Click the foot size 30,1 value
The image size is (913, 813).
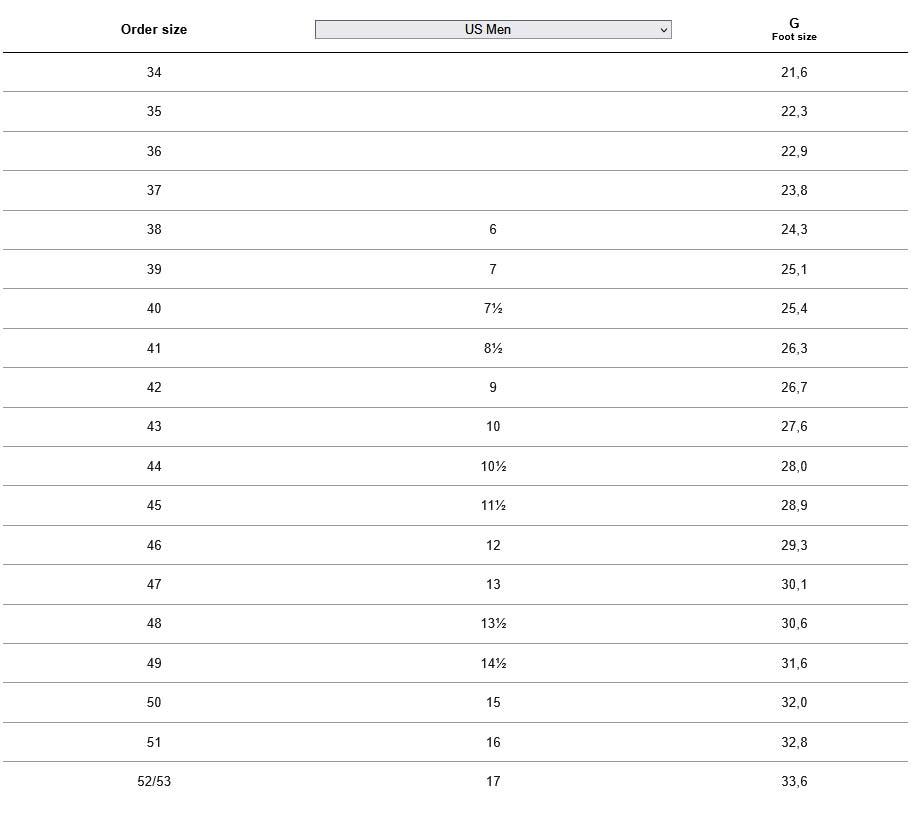point(794,584)
